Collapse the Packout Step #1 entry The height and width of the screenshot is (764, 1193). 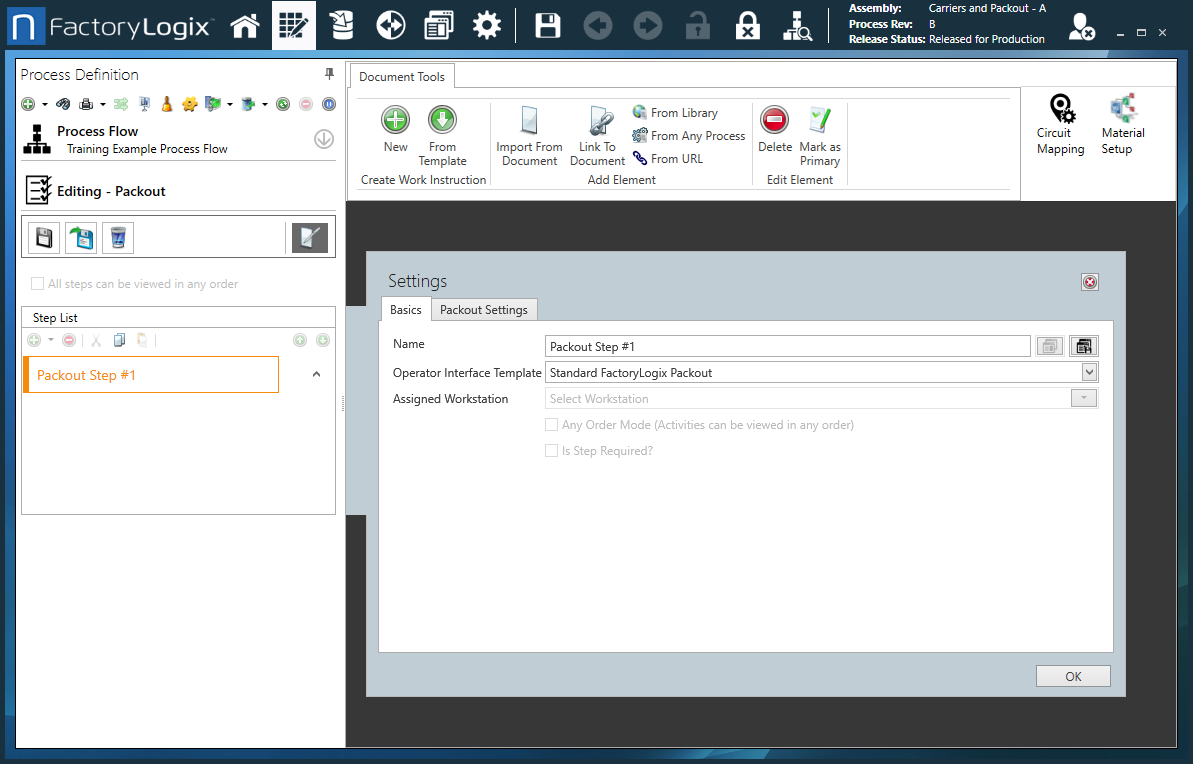(x=316, y=372)
